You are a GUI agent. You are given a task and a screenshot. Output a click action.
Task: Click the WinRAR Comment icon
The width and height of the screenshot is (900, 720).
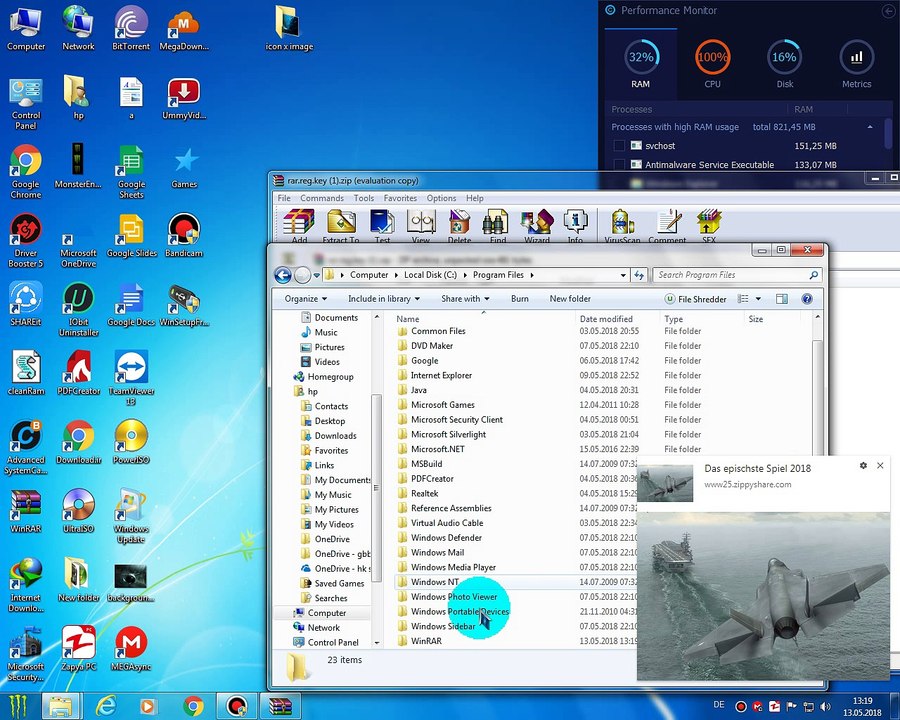pyautogui.click(x=667, y=226)
